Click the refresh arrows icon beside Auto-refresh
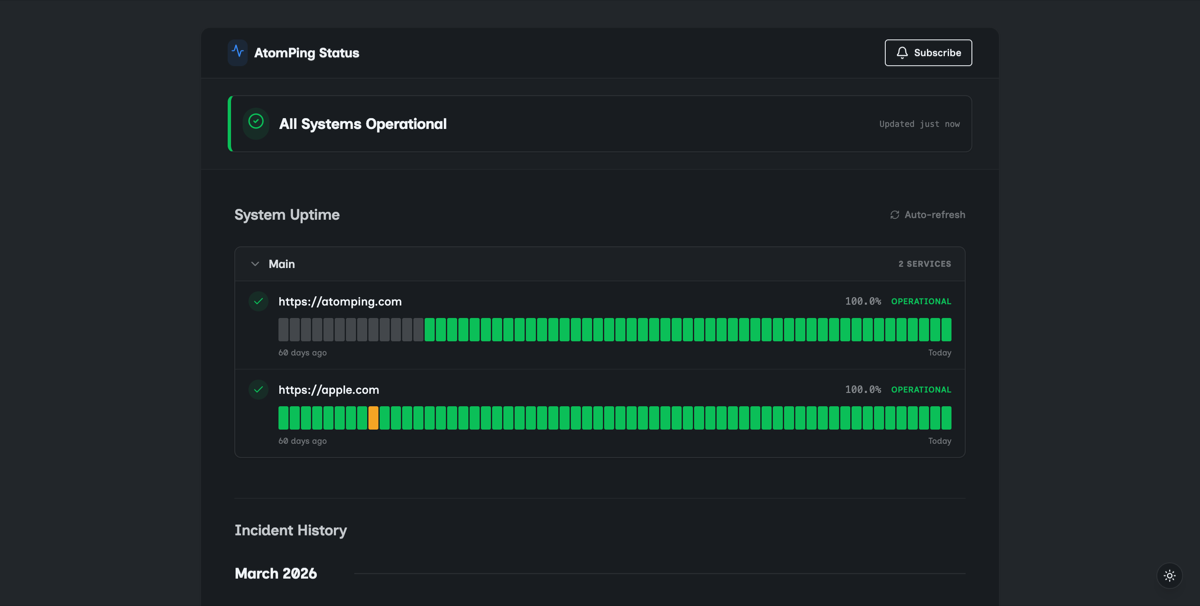The height and width of the screenshot is (606, 1200). click(894, 214)
